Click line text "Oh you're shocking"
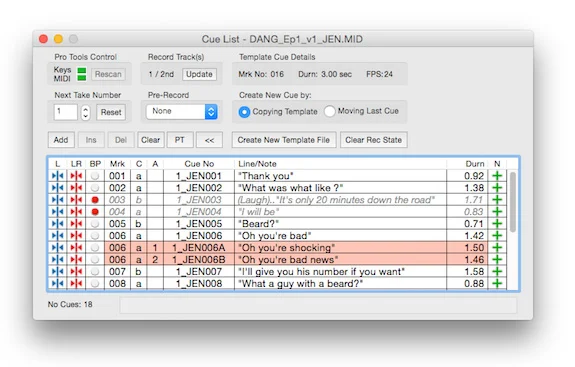The width and height of the screenshot is (575, 367). pyautogui.click(x=286, y=248)
